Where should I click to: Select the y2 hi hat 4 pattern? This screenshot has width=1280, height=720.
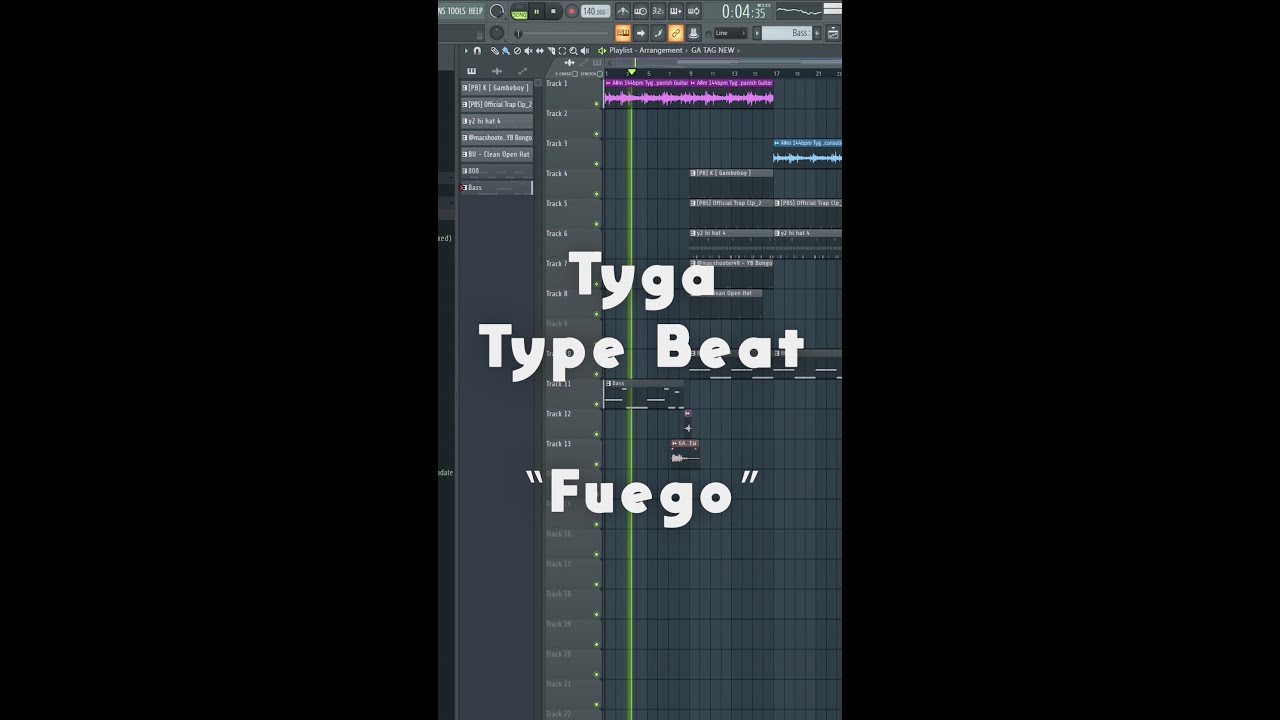point(496,121)
